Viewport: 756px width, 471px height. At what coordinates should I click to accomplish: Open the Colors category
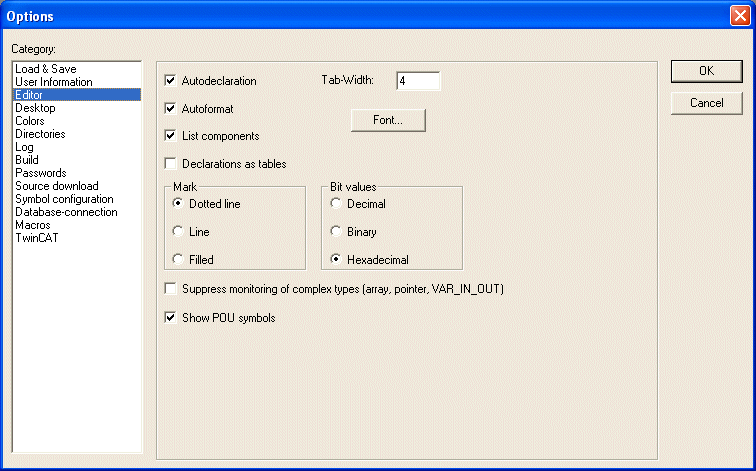77,121
